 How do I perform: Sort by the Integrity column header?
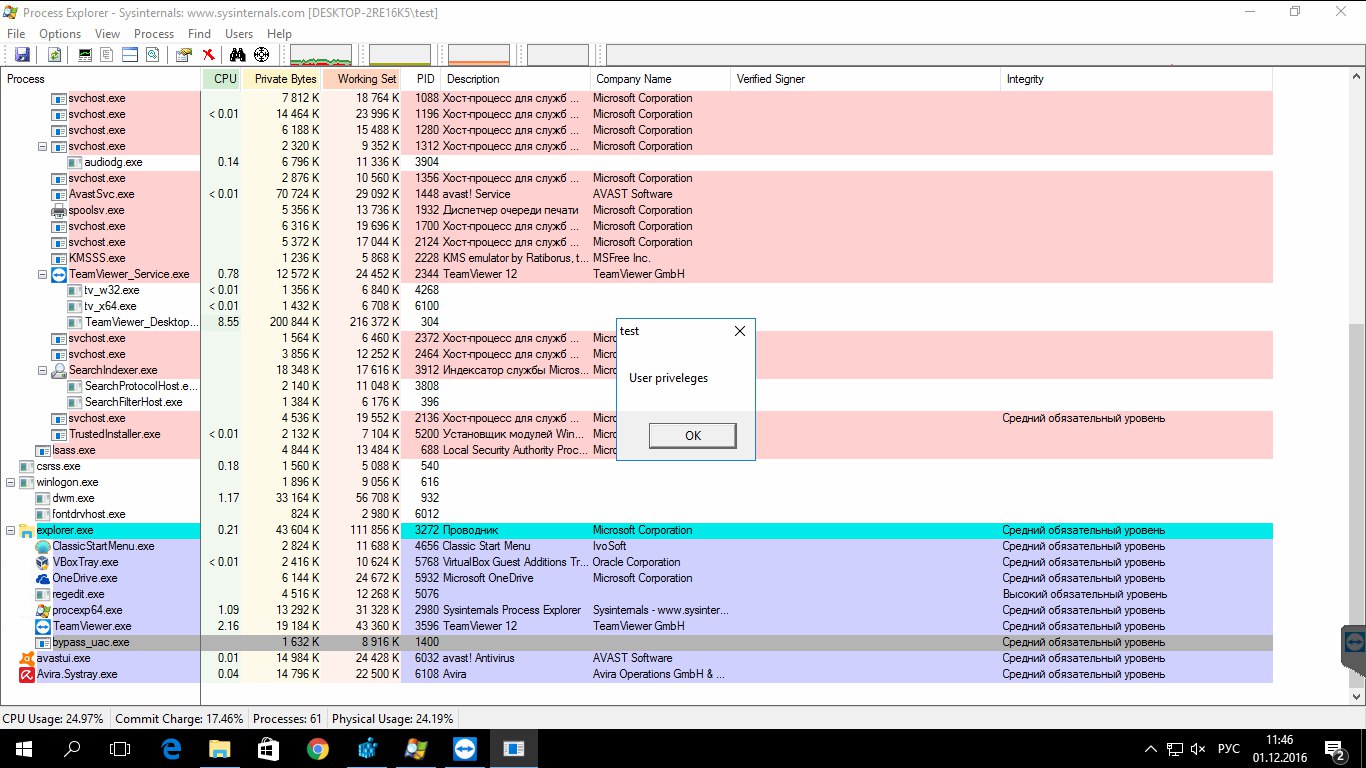point(1136,79)
